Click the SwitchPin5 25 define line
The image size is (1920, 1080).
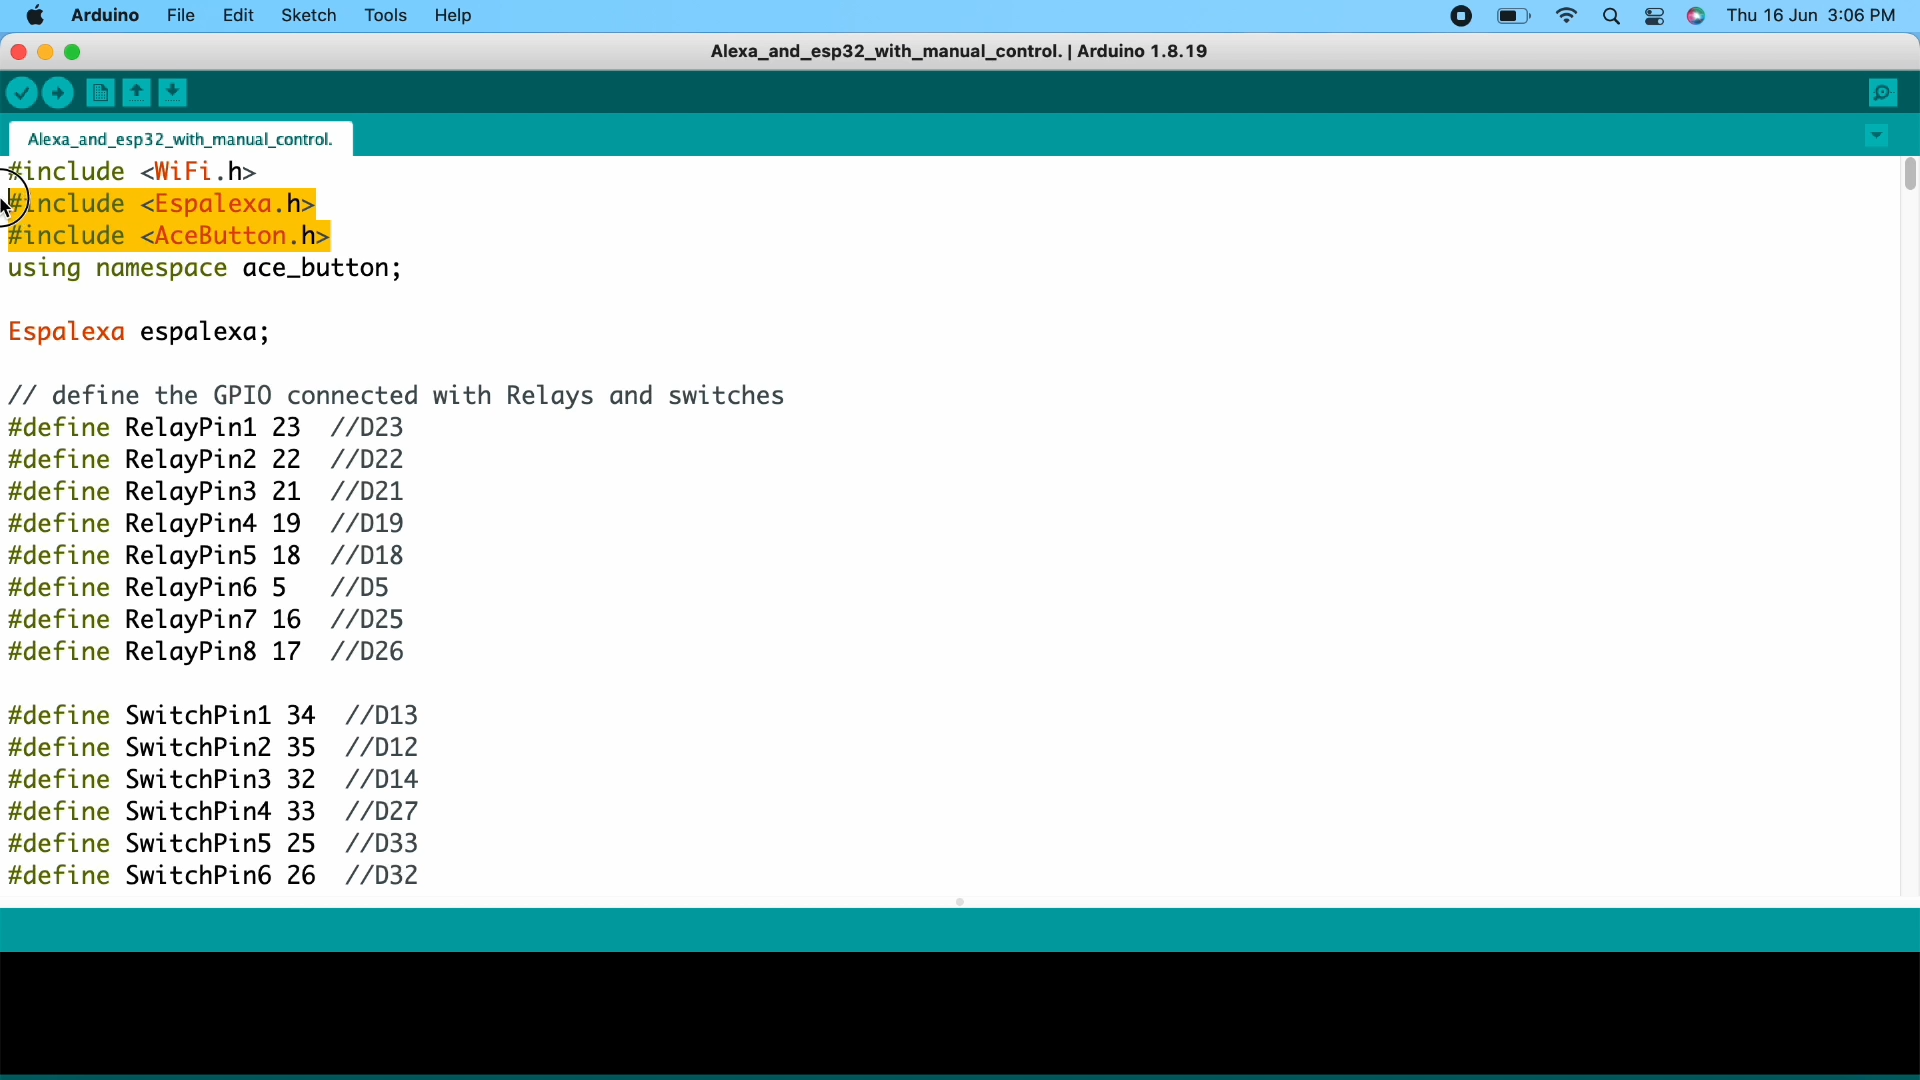214,845
